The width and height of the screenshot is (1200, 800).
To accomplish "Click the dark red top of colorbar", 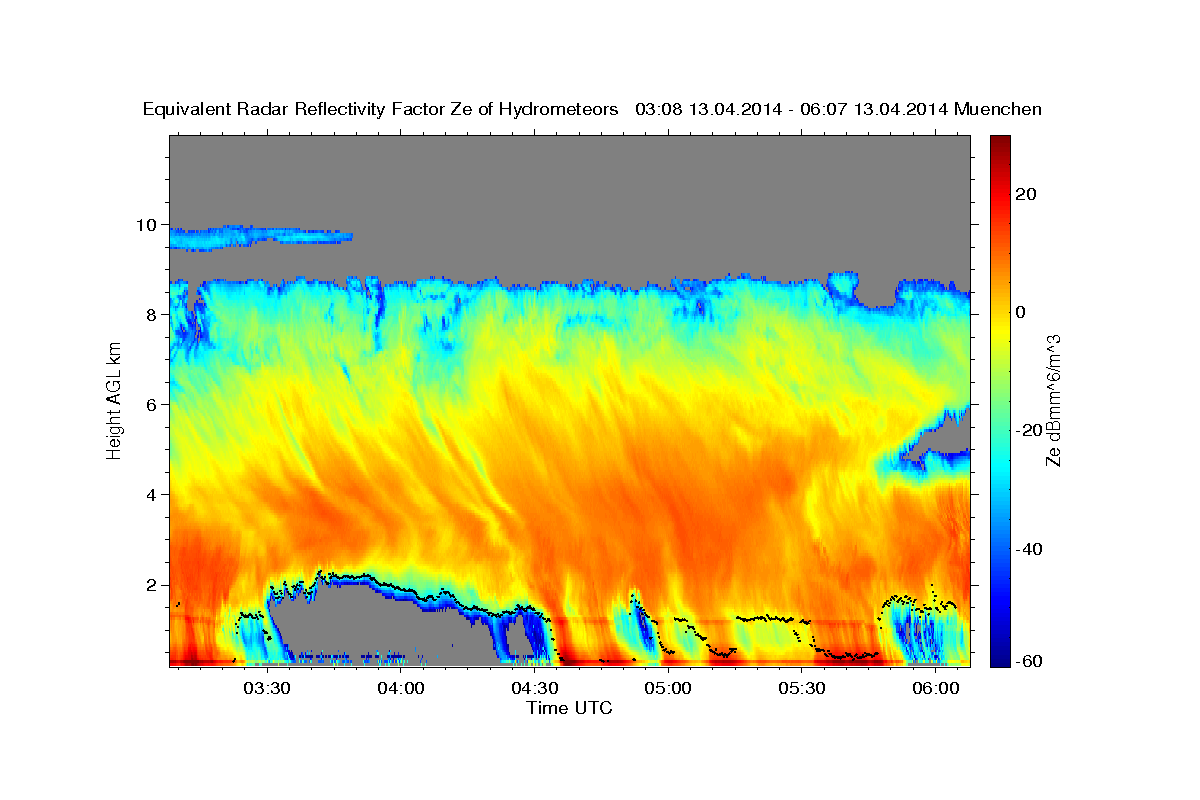I will click(999, 142).
